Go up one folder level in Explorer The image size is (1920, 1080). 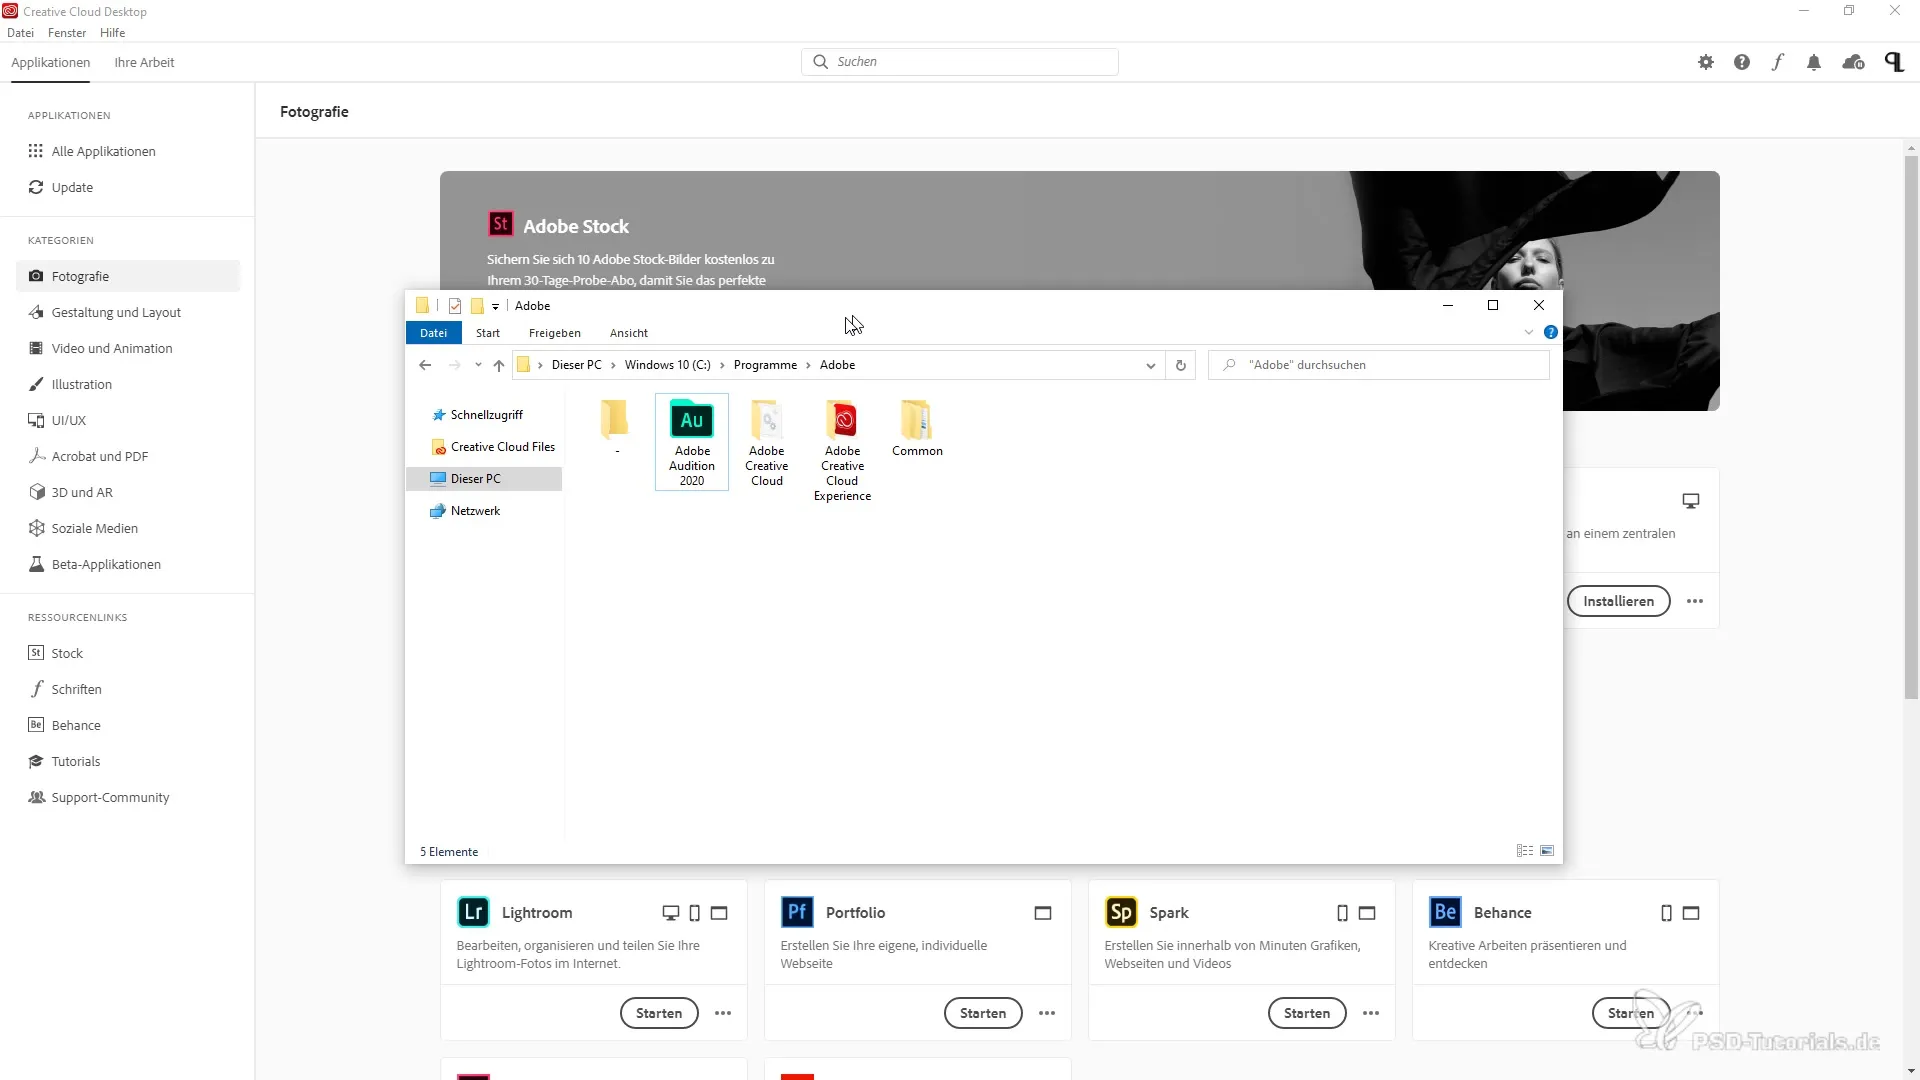499,365
